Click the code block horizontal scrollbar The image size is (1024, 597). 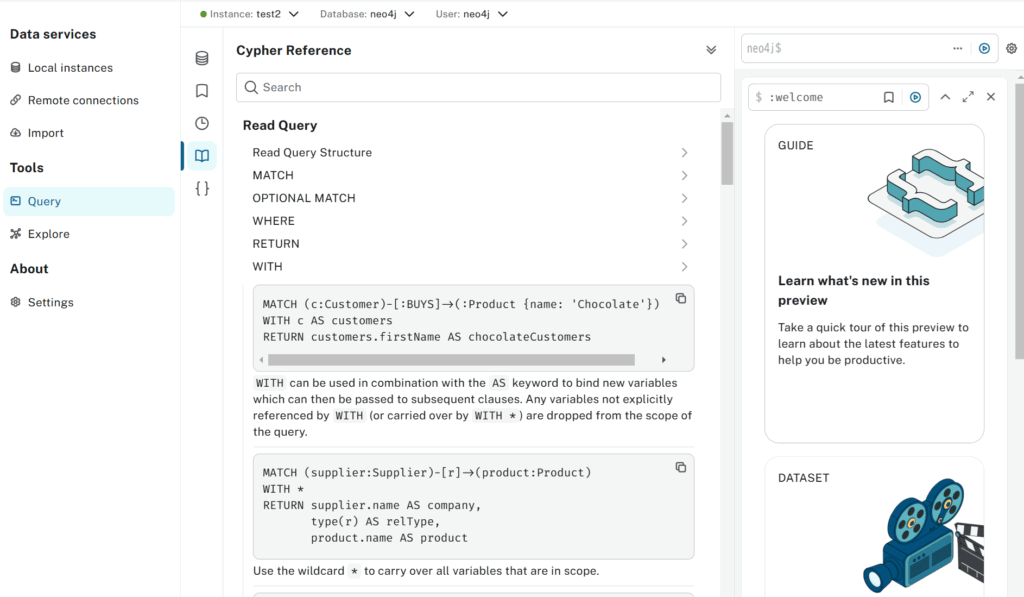[x=451, y=360]
